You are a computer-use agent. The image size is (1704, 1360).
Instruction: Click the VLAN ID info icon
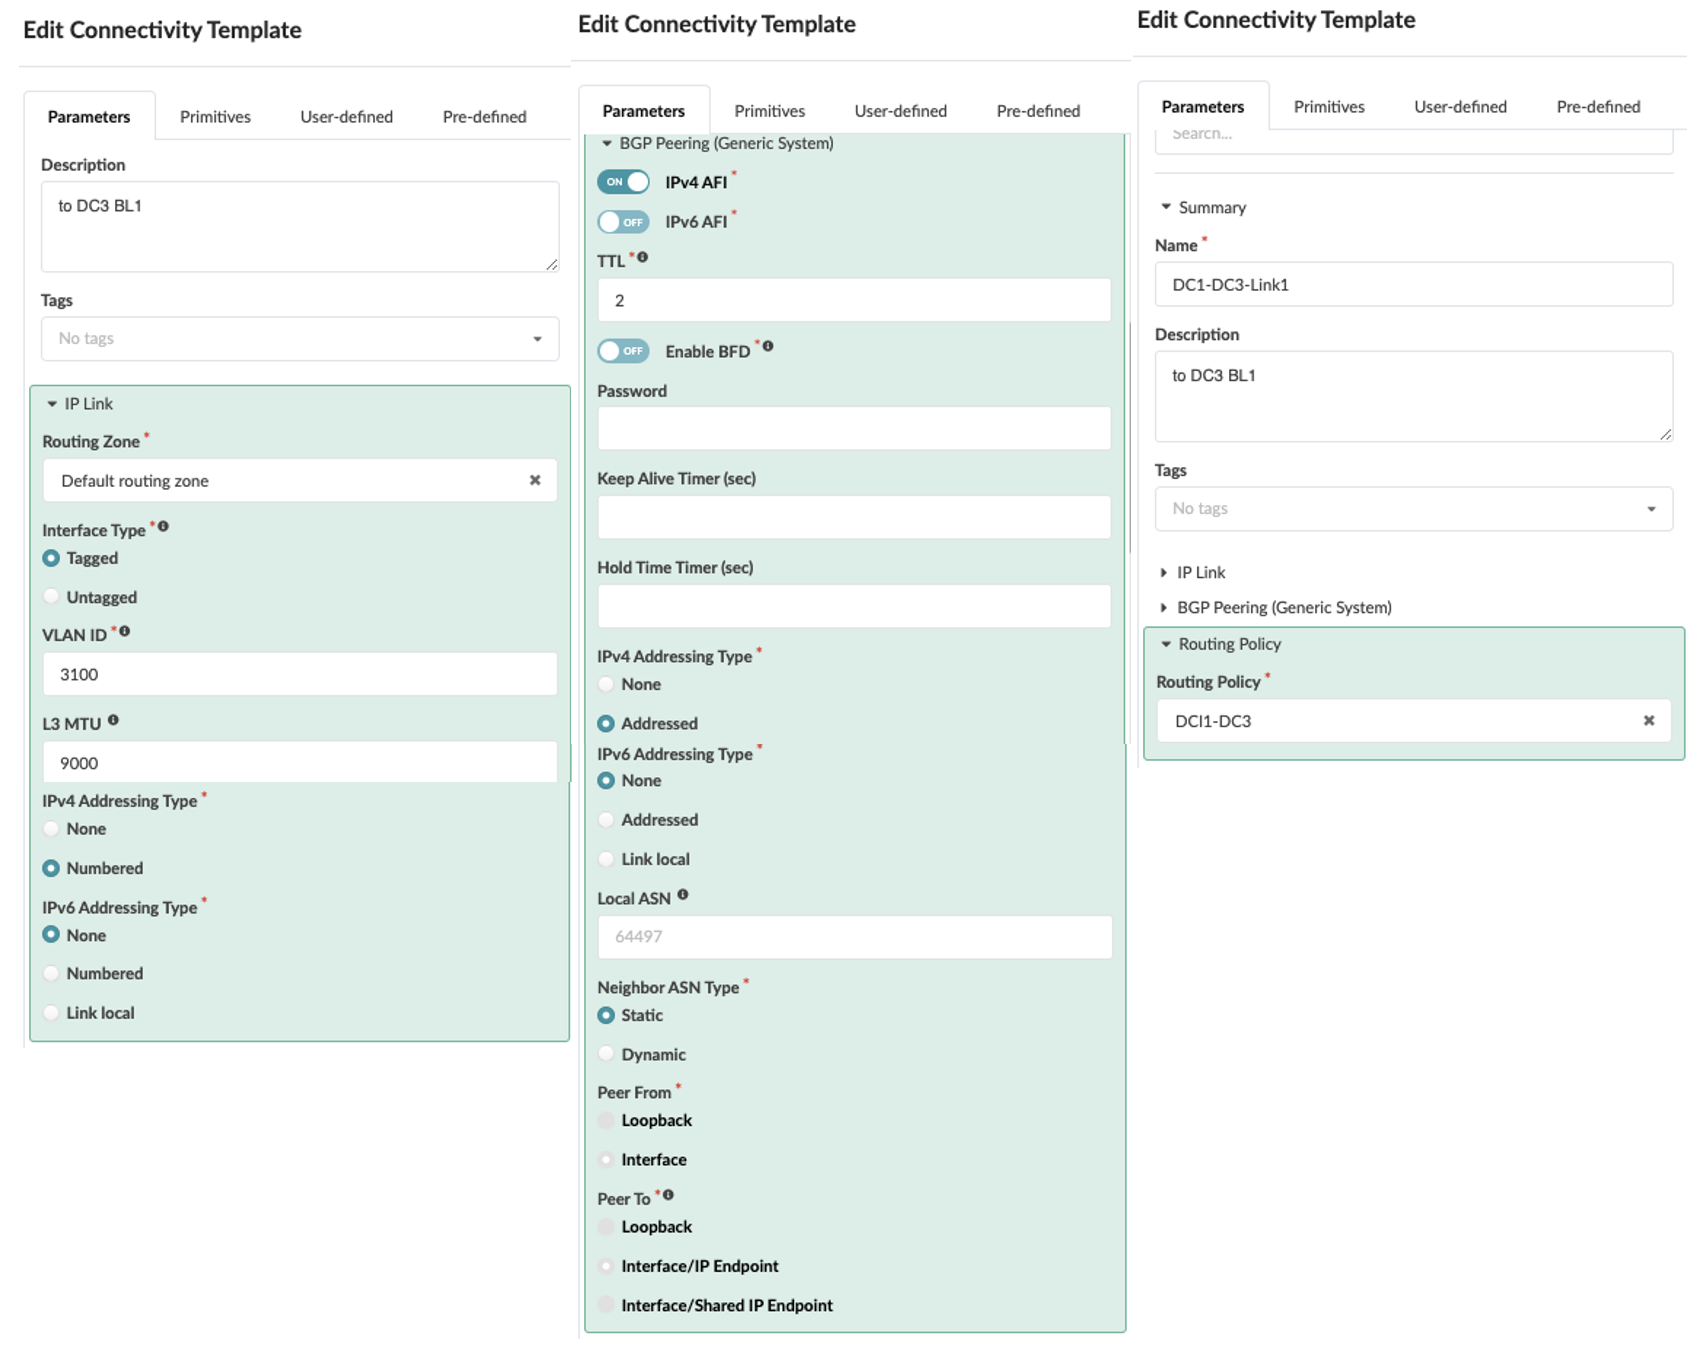[125, 632]
